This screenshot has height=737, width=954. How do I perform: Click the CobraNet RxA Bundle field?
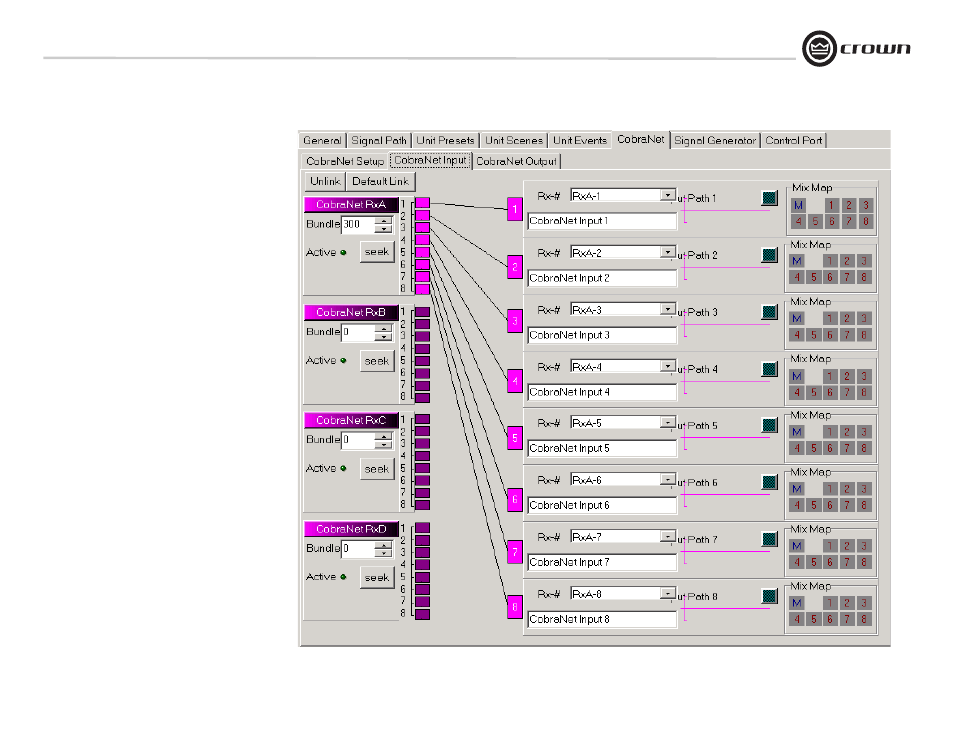[358, 225]
